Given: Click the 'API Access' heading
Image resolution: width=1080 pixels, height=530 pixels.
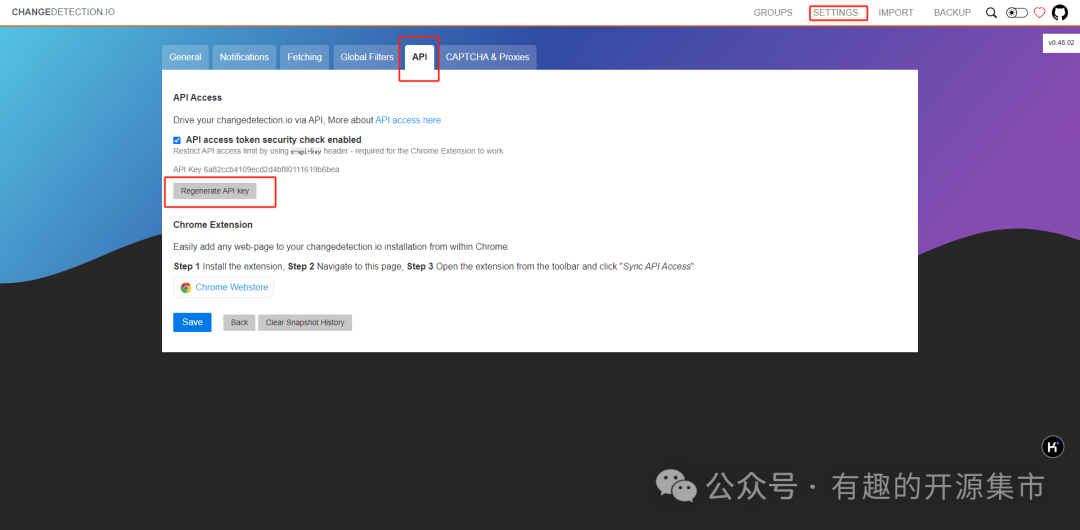Looking at the screenshot, I should click(198, 98).
